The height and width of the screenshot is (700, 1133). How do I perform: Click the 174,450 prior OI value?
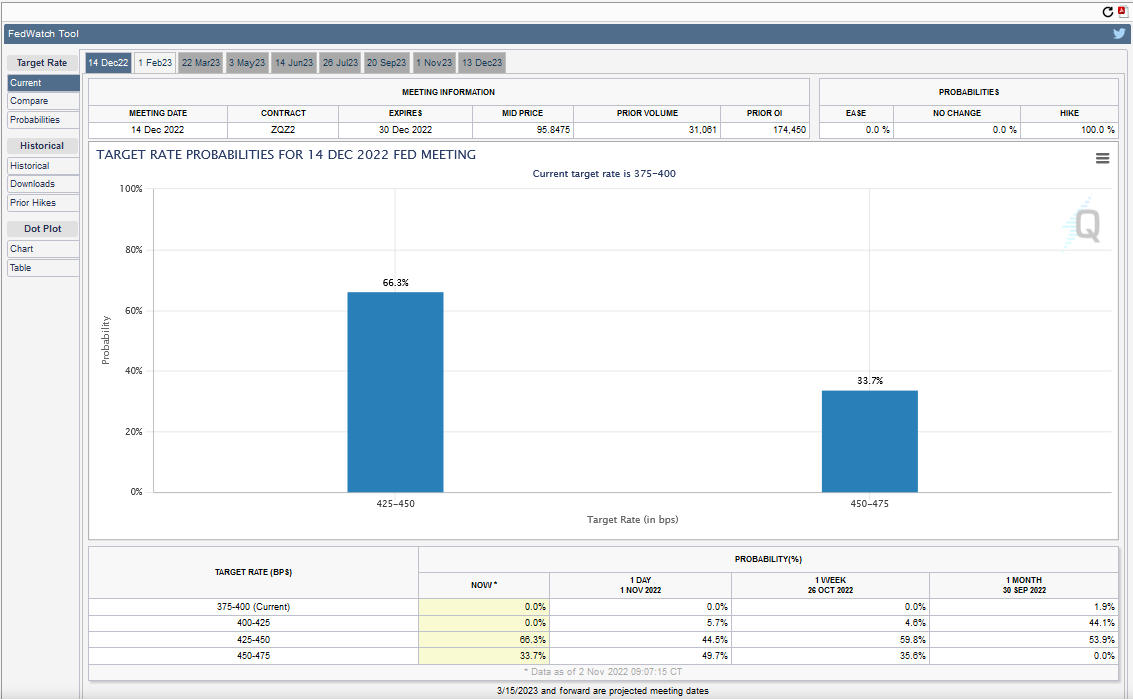pos(789,130)
